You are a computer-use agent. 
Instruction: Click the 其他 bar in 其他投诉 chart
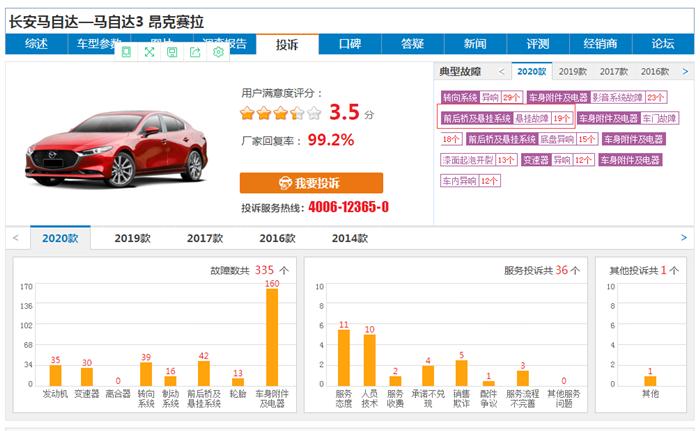pos(650,381)
